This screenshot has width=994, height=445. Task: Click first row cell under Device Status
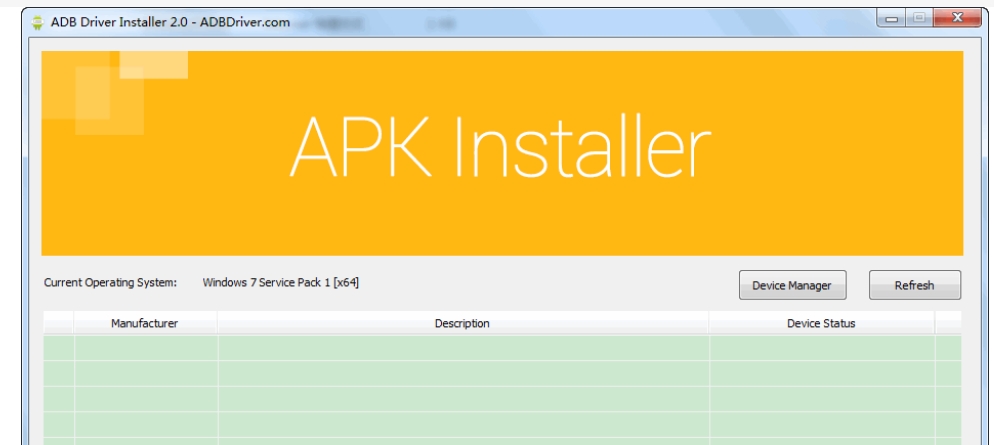(821, 348)
